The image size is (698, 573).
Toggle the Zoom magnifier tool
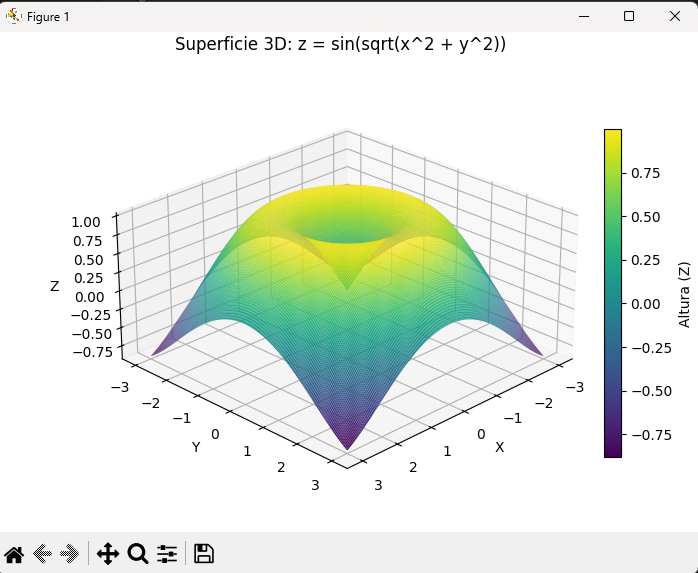pyautogui.click(x=138, y=553)
